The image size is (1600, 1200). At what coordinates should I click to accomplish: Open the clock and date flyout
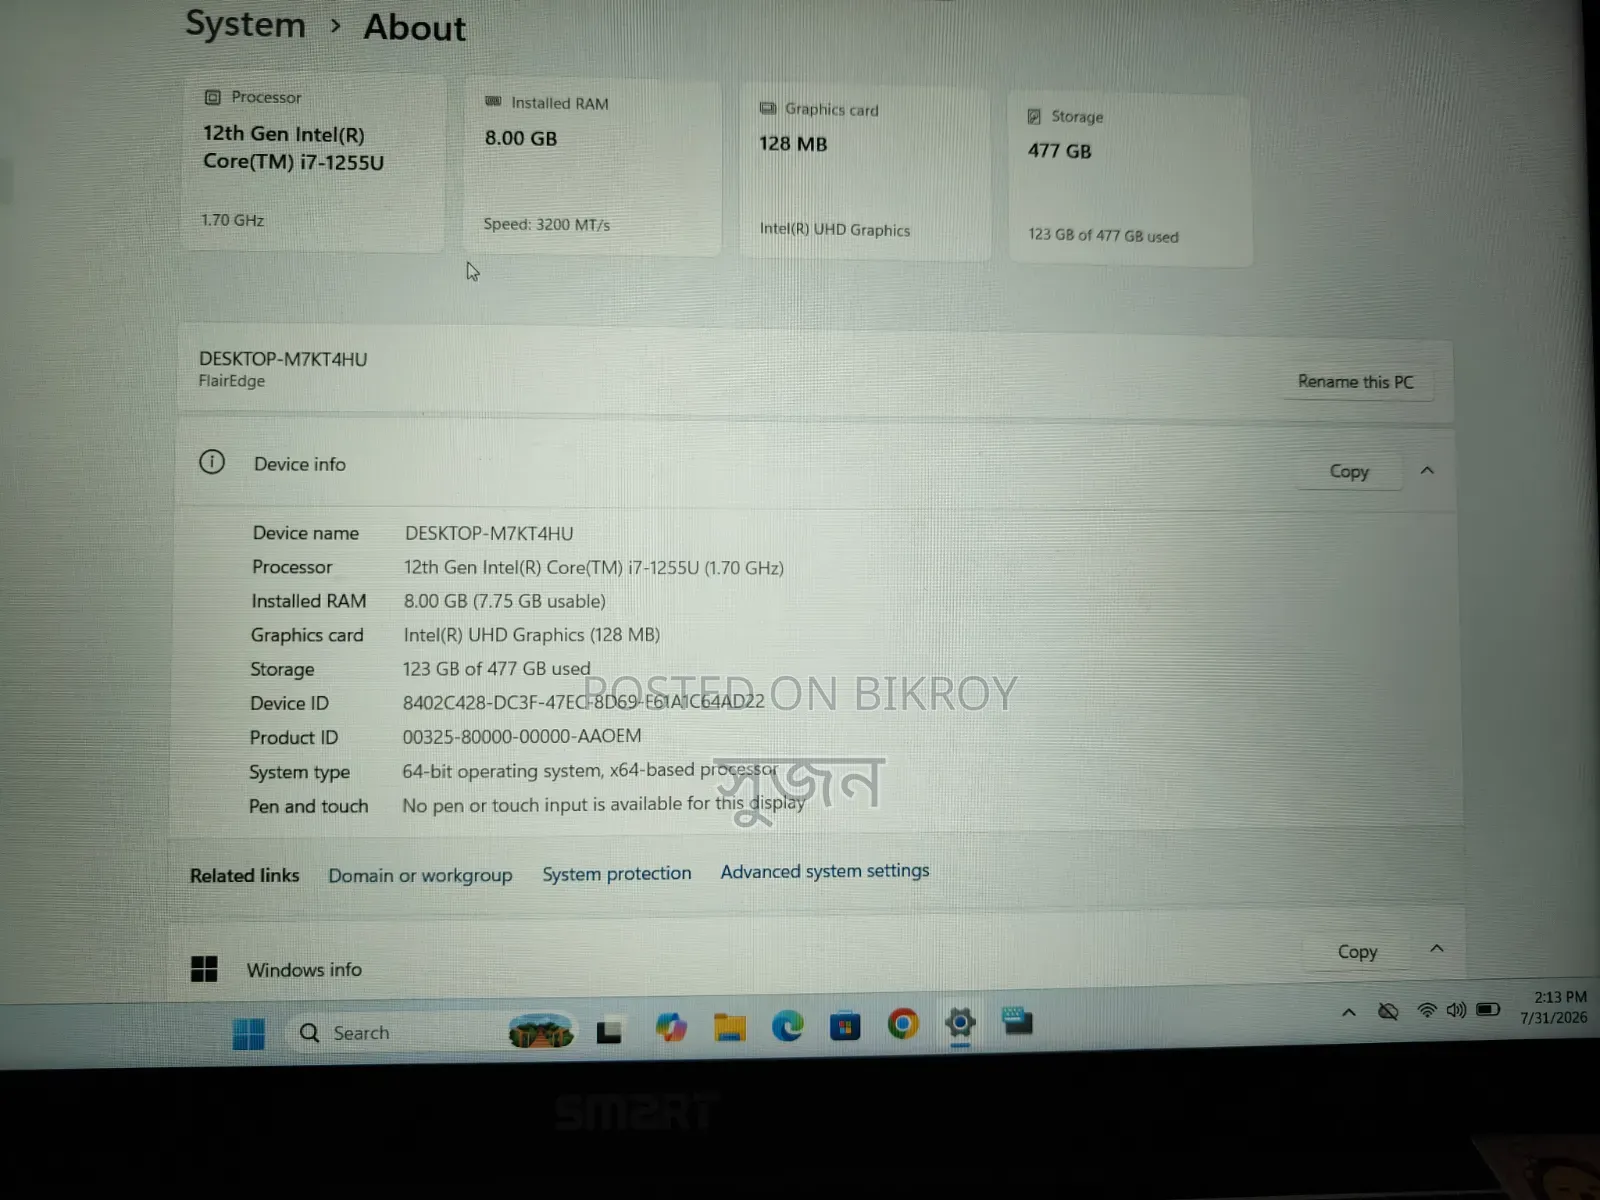click(x=1554, y=1007)
